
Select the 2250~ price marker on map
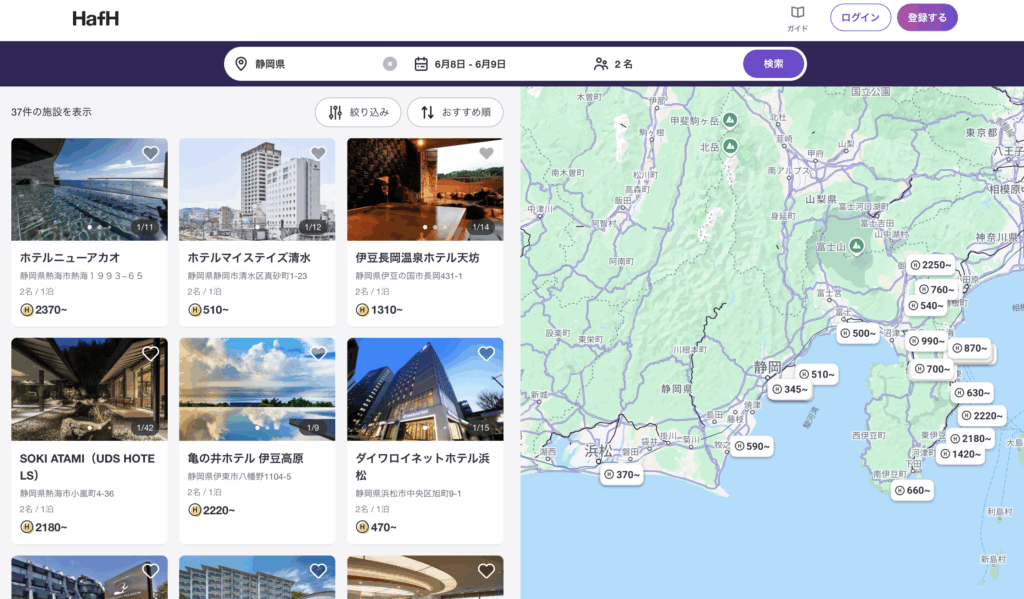930,265
